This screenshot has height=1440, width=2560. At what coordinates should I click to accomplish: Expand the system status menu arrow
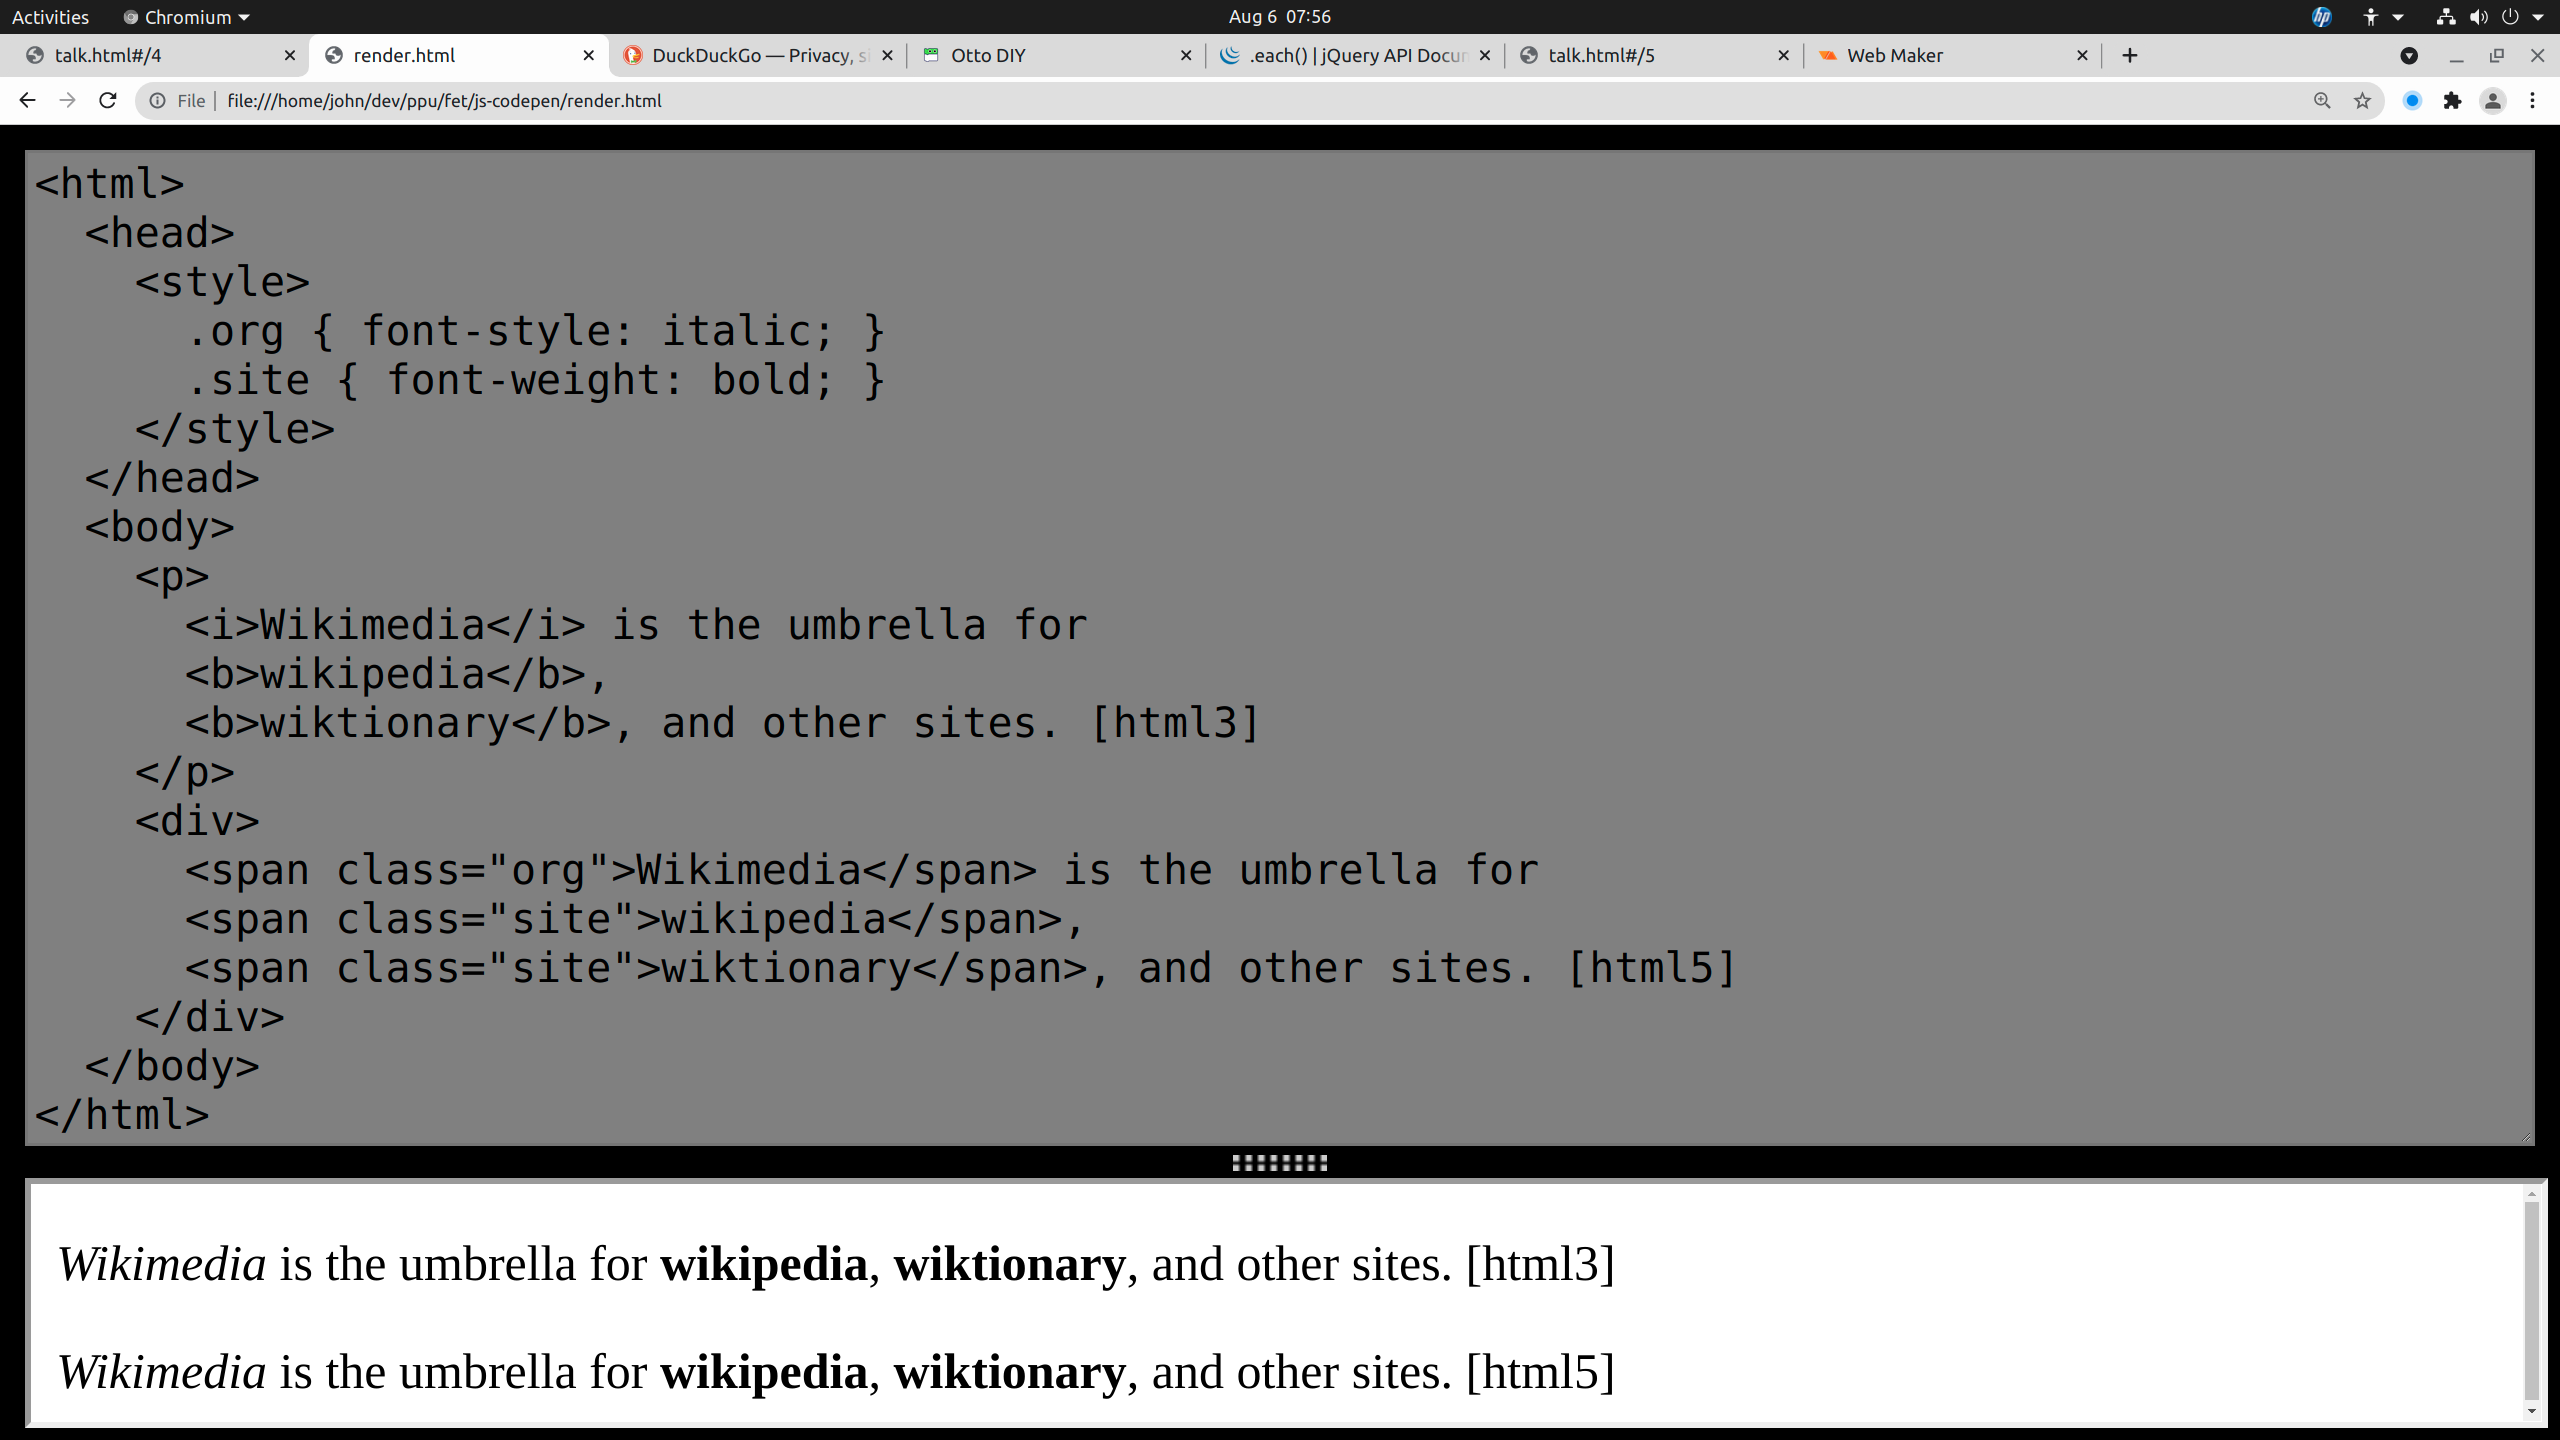[2538, 17]
